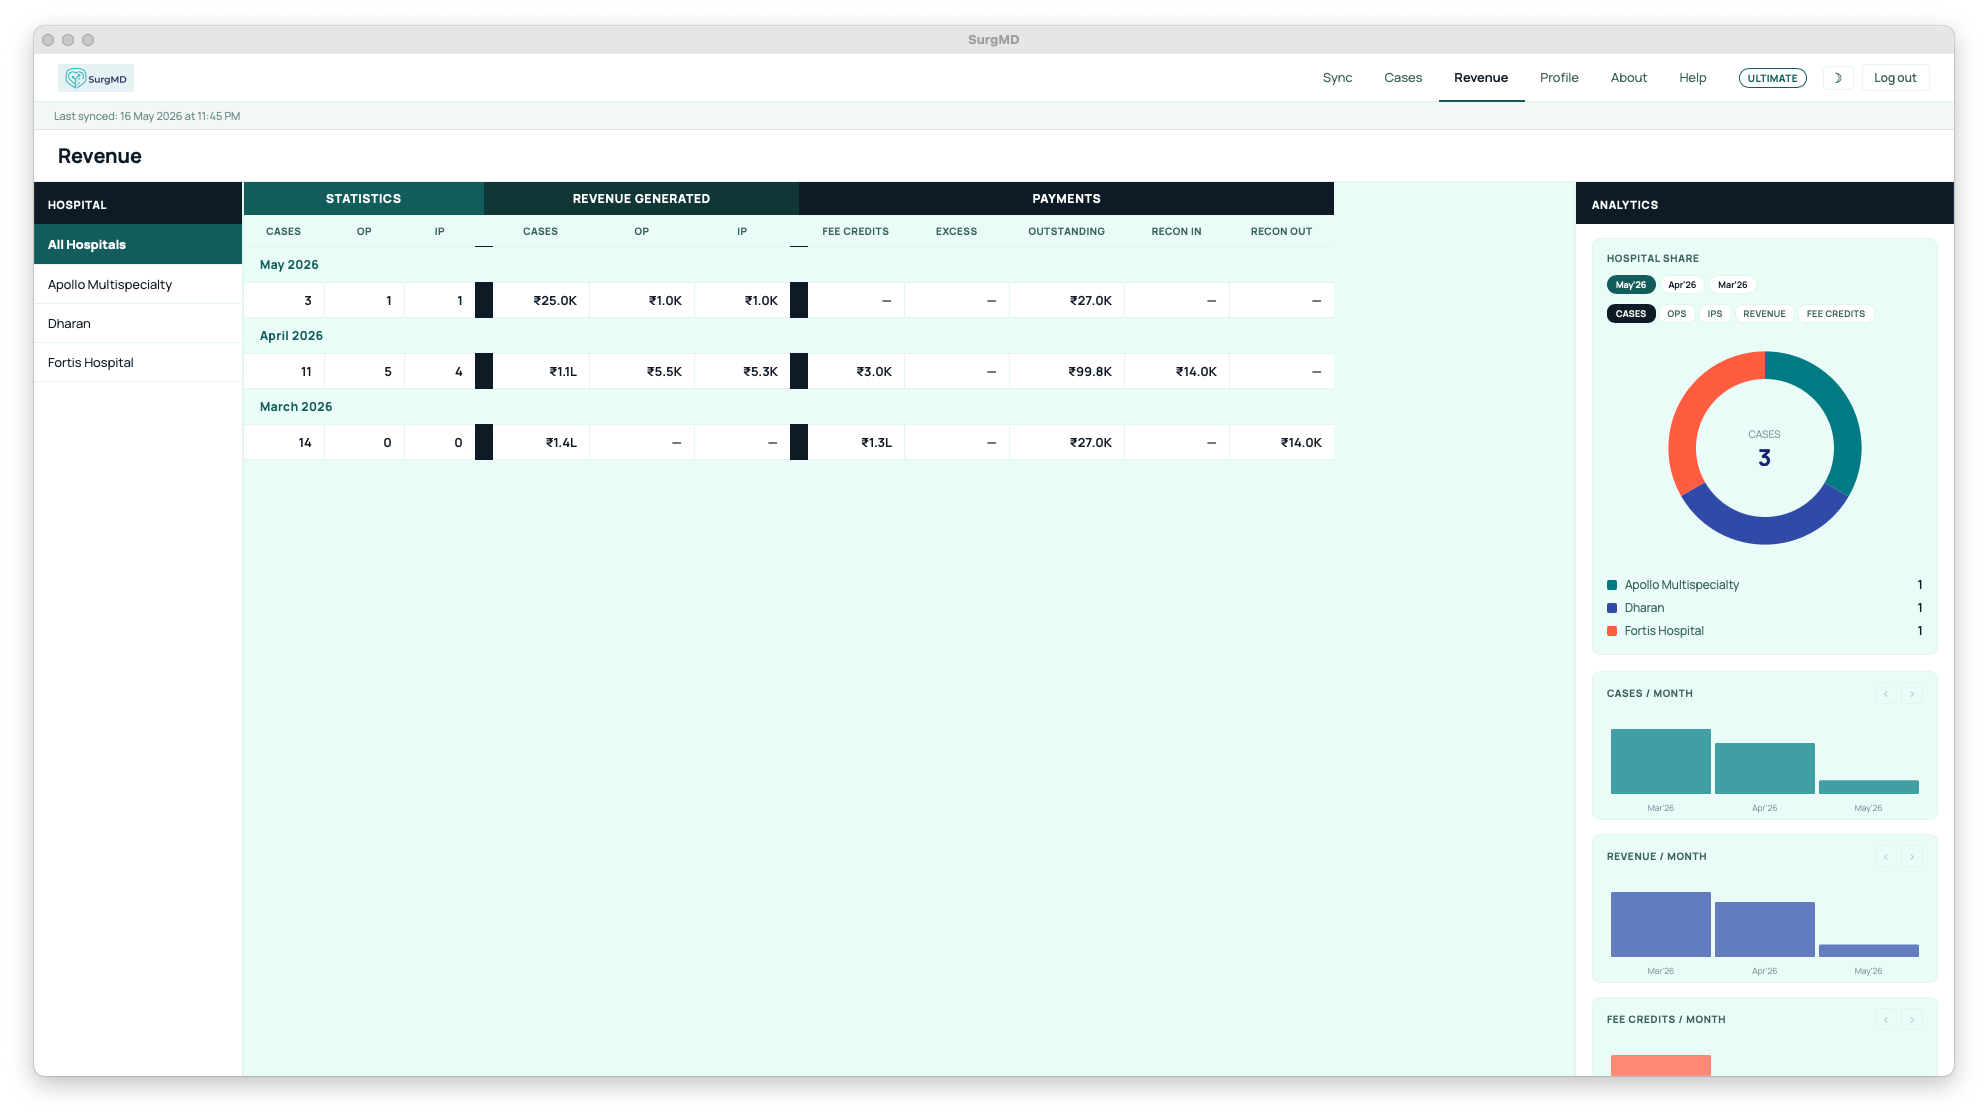
Task: Click the May 2026 row label
Action: (289, 265)
